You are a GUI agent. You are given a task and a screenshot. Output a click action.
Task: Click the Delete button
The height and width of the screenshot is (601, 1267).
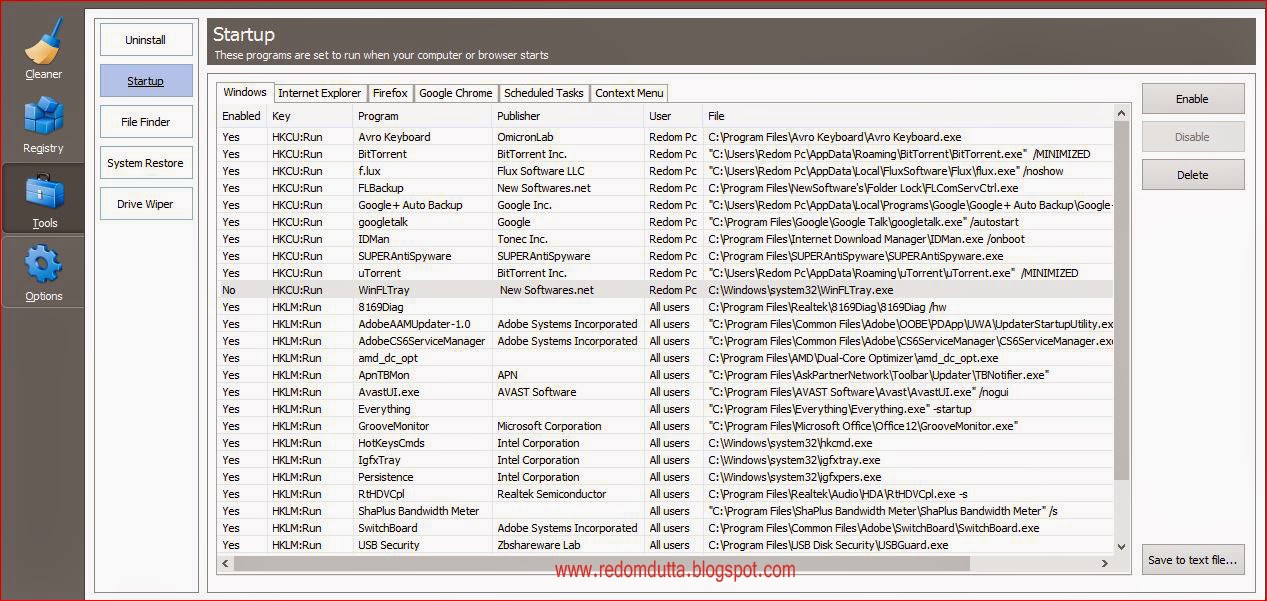1193,175
